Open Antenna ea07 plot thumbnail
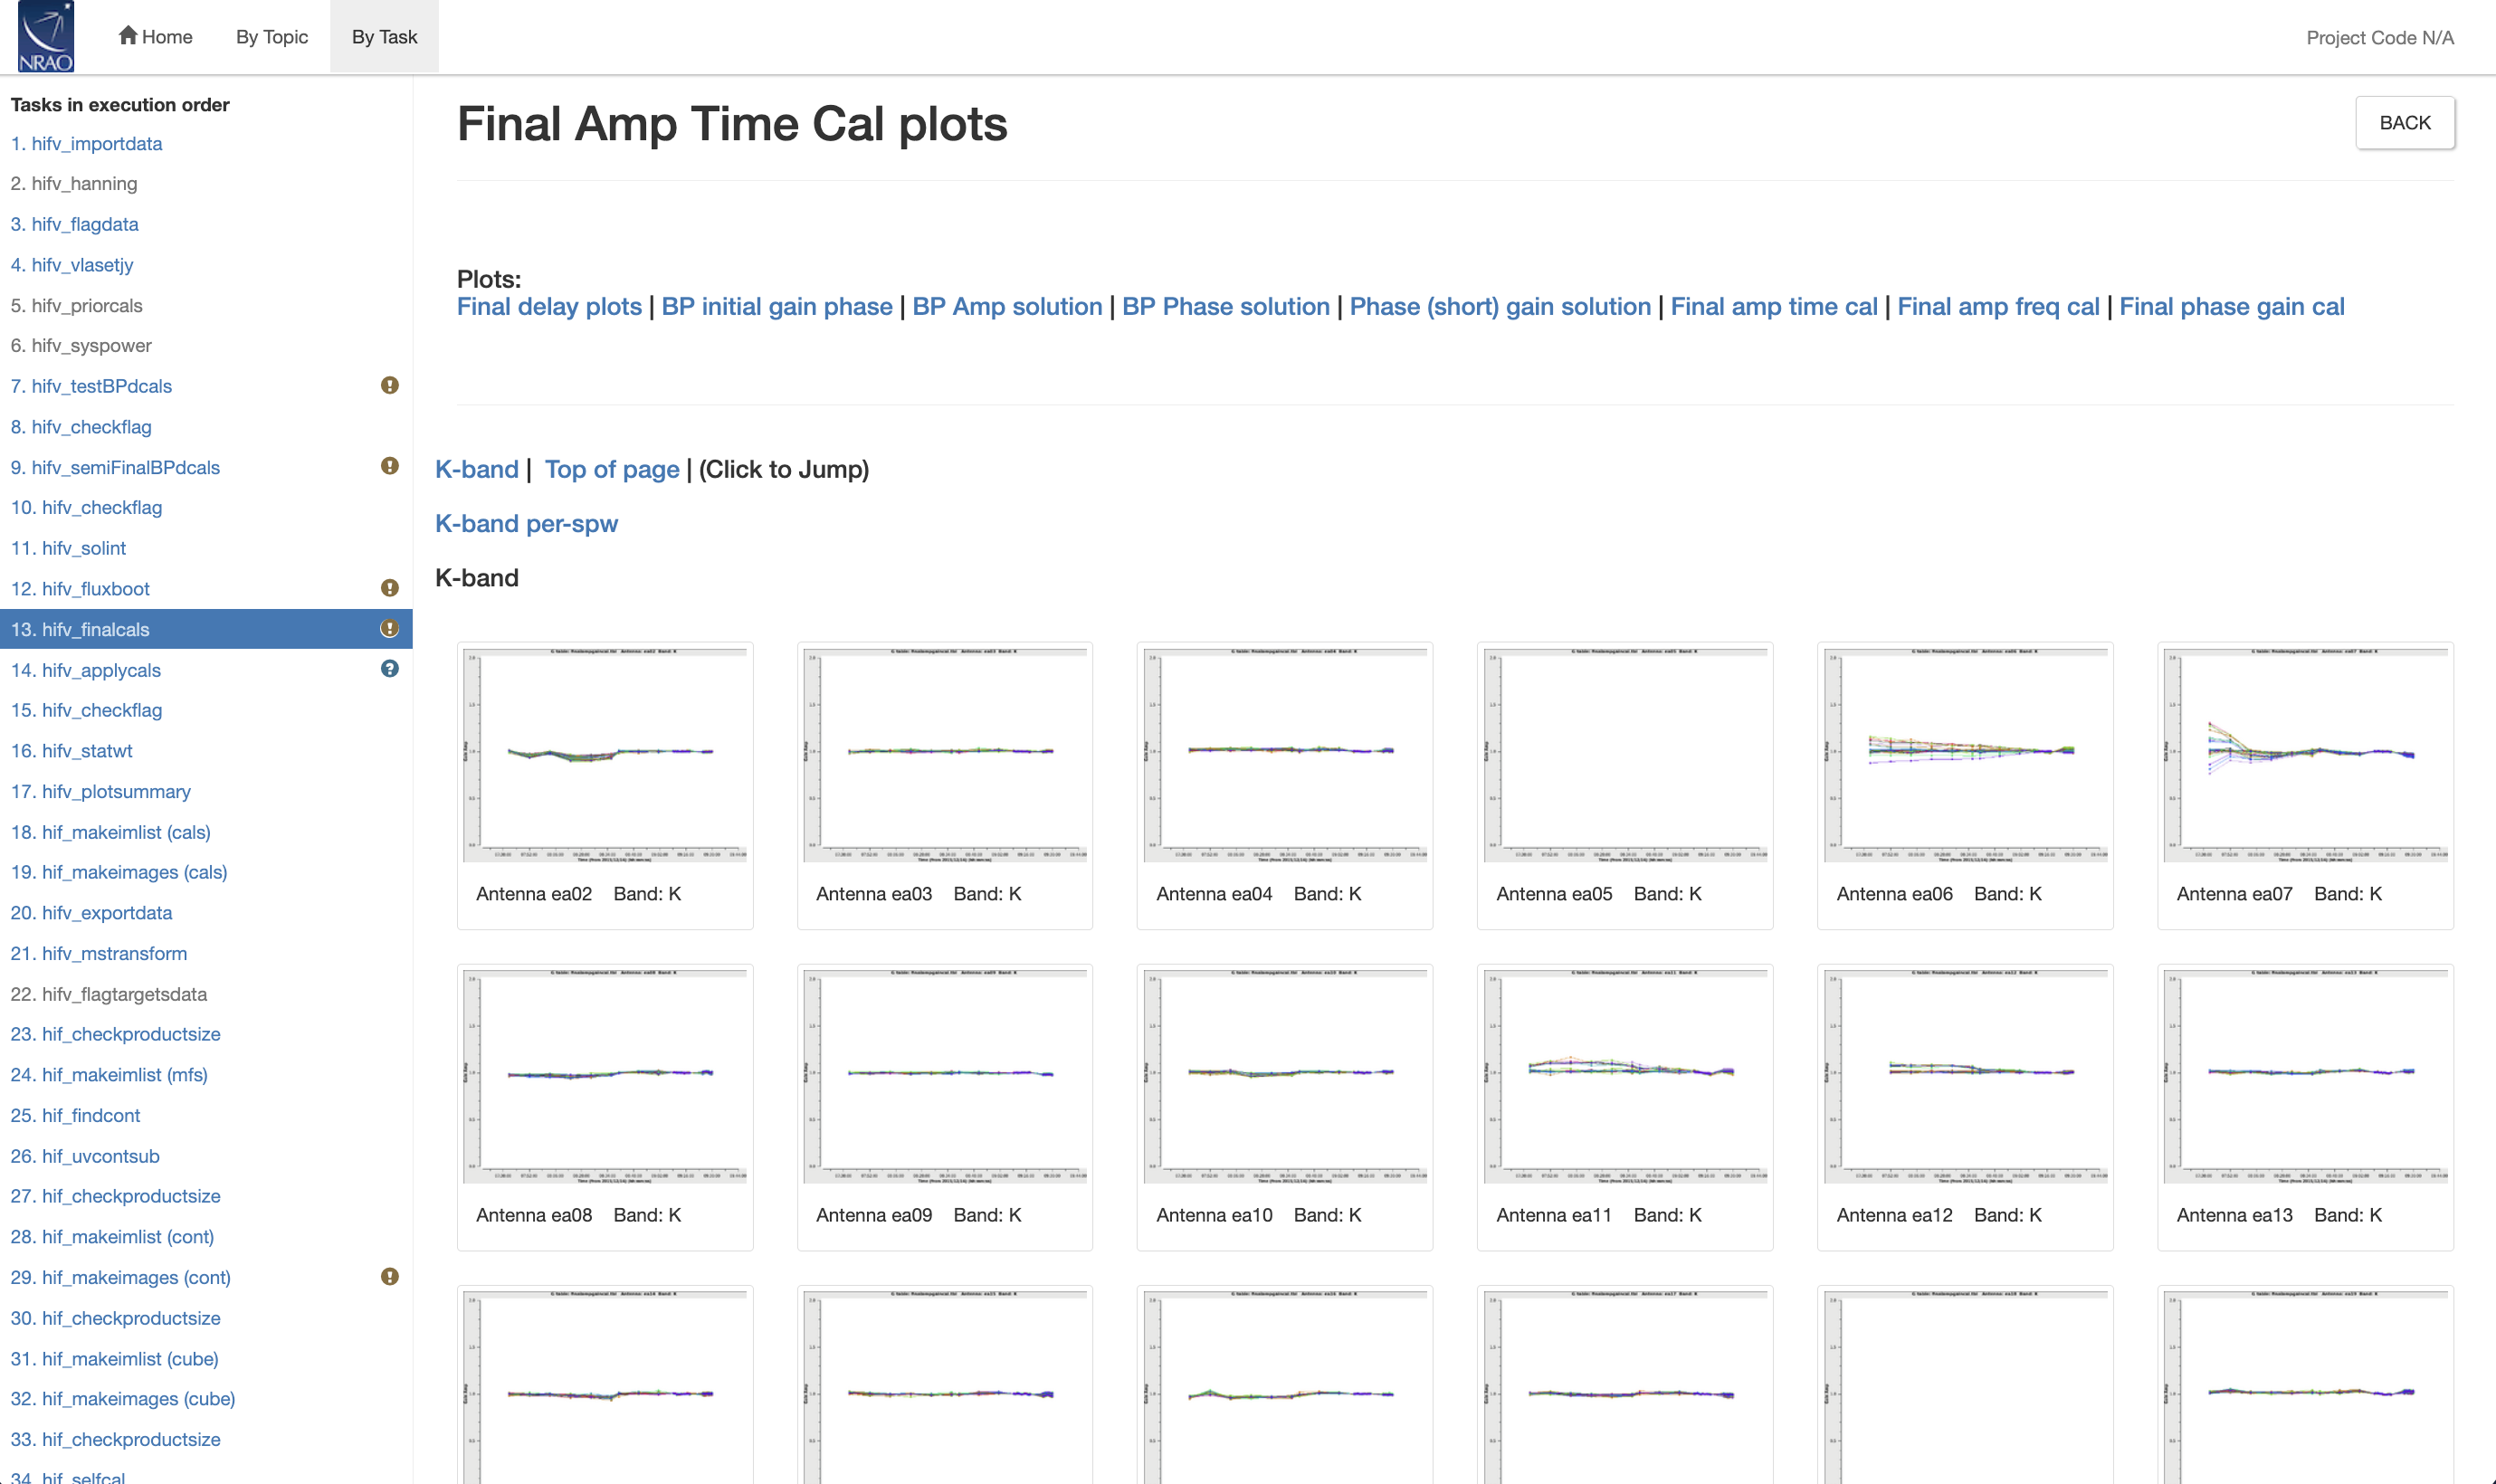The image size is (2496, 1484). click(2305, 755)
